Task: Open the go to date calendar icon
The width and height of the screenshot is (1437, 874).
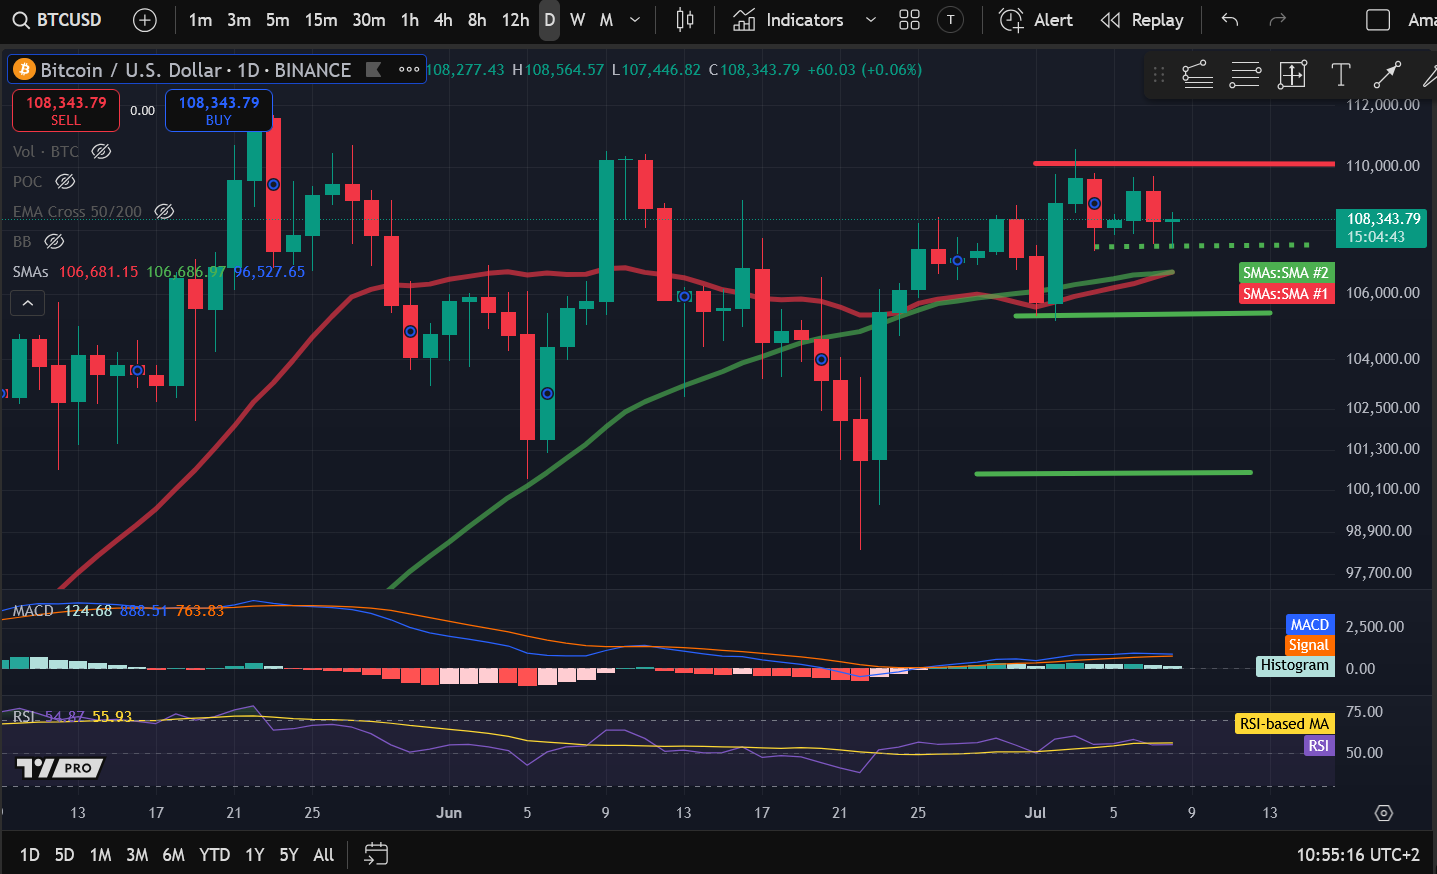Action: click(x=375, y=854)
